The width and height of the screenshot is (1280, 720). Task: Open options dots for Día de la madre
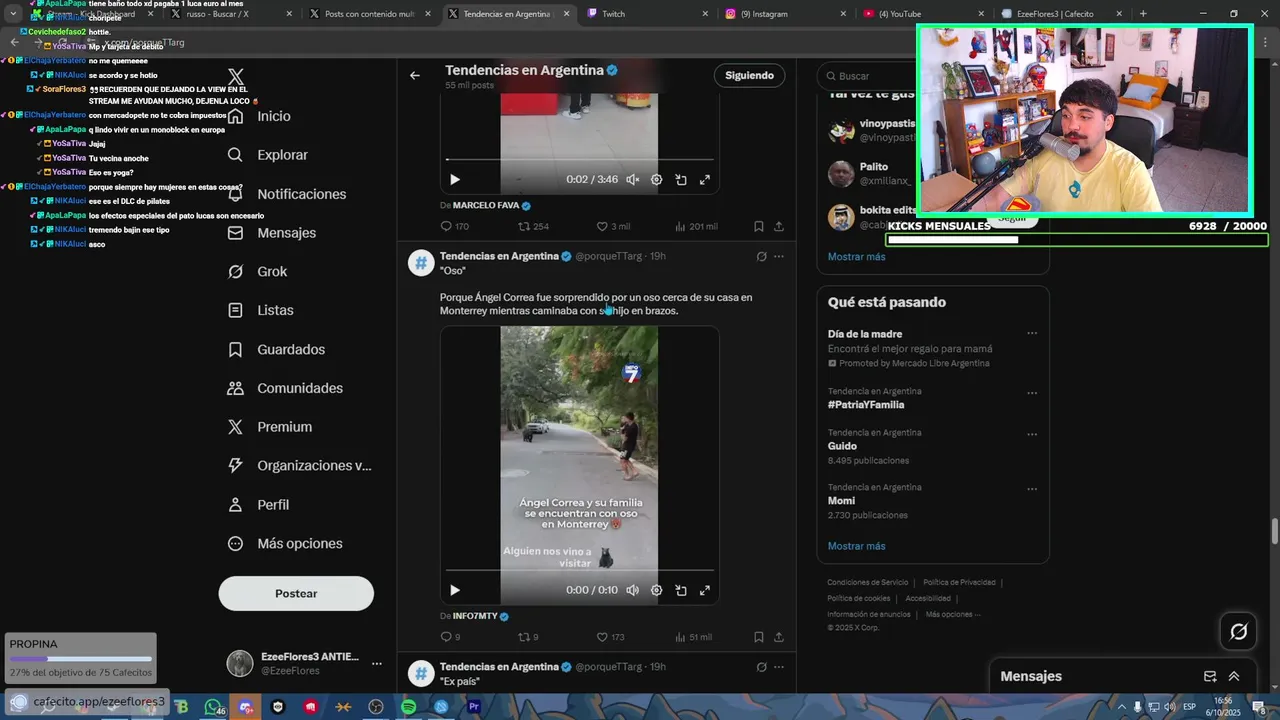1032,334
